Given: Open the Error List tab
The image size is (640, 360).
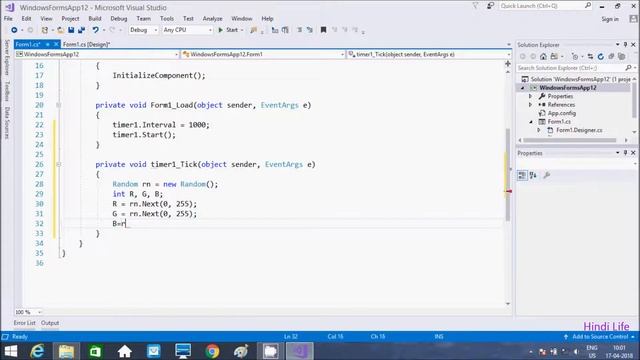Looking at the screenshot, I should pos(24,323).
